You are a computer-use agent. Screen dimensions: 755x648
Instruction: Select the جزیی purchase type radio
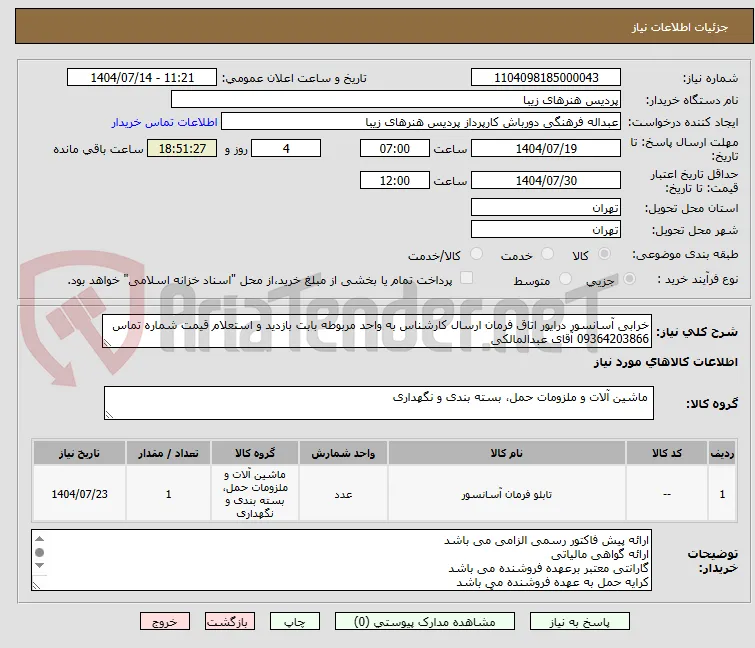click(x=629, y=279)
